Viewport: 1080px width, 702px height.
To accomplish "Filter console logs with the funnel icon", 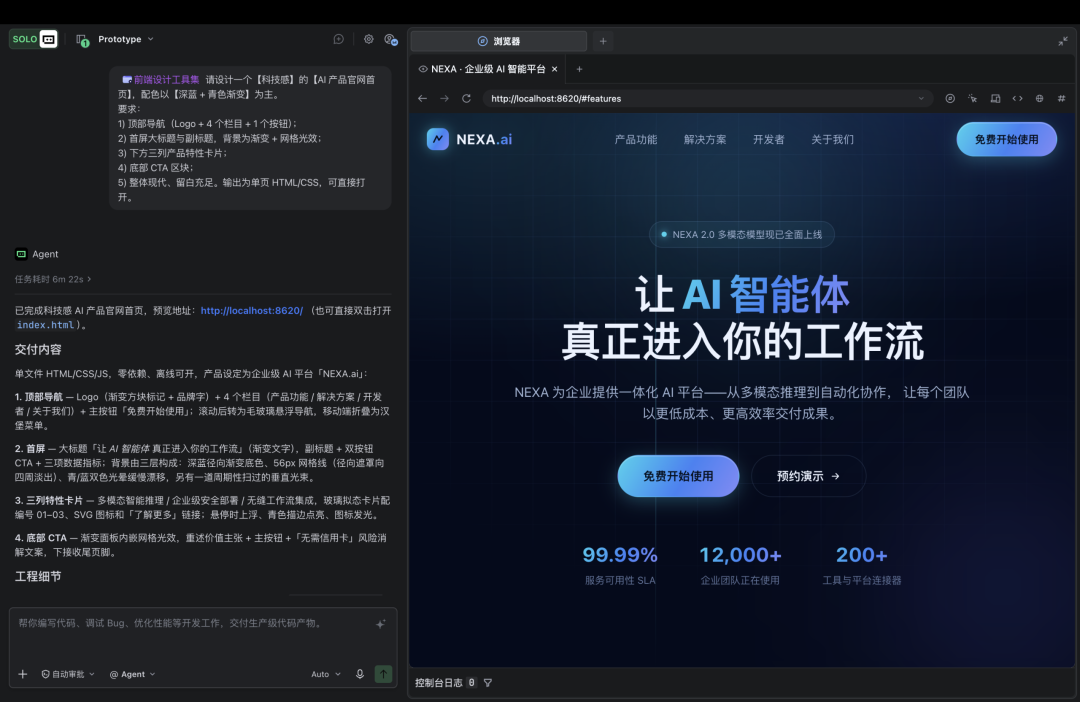I will (x=488, y=683).
